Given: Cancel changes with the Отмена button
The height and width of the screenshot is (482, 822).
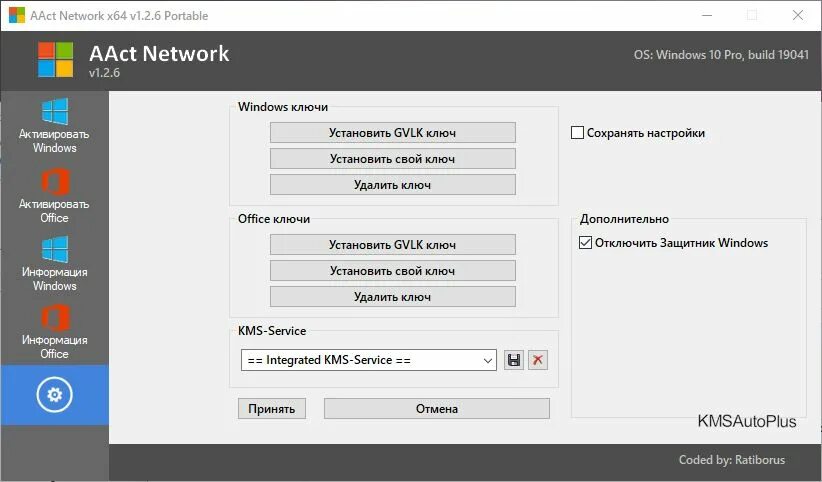Looking at the screenshot, I should 437,409.
